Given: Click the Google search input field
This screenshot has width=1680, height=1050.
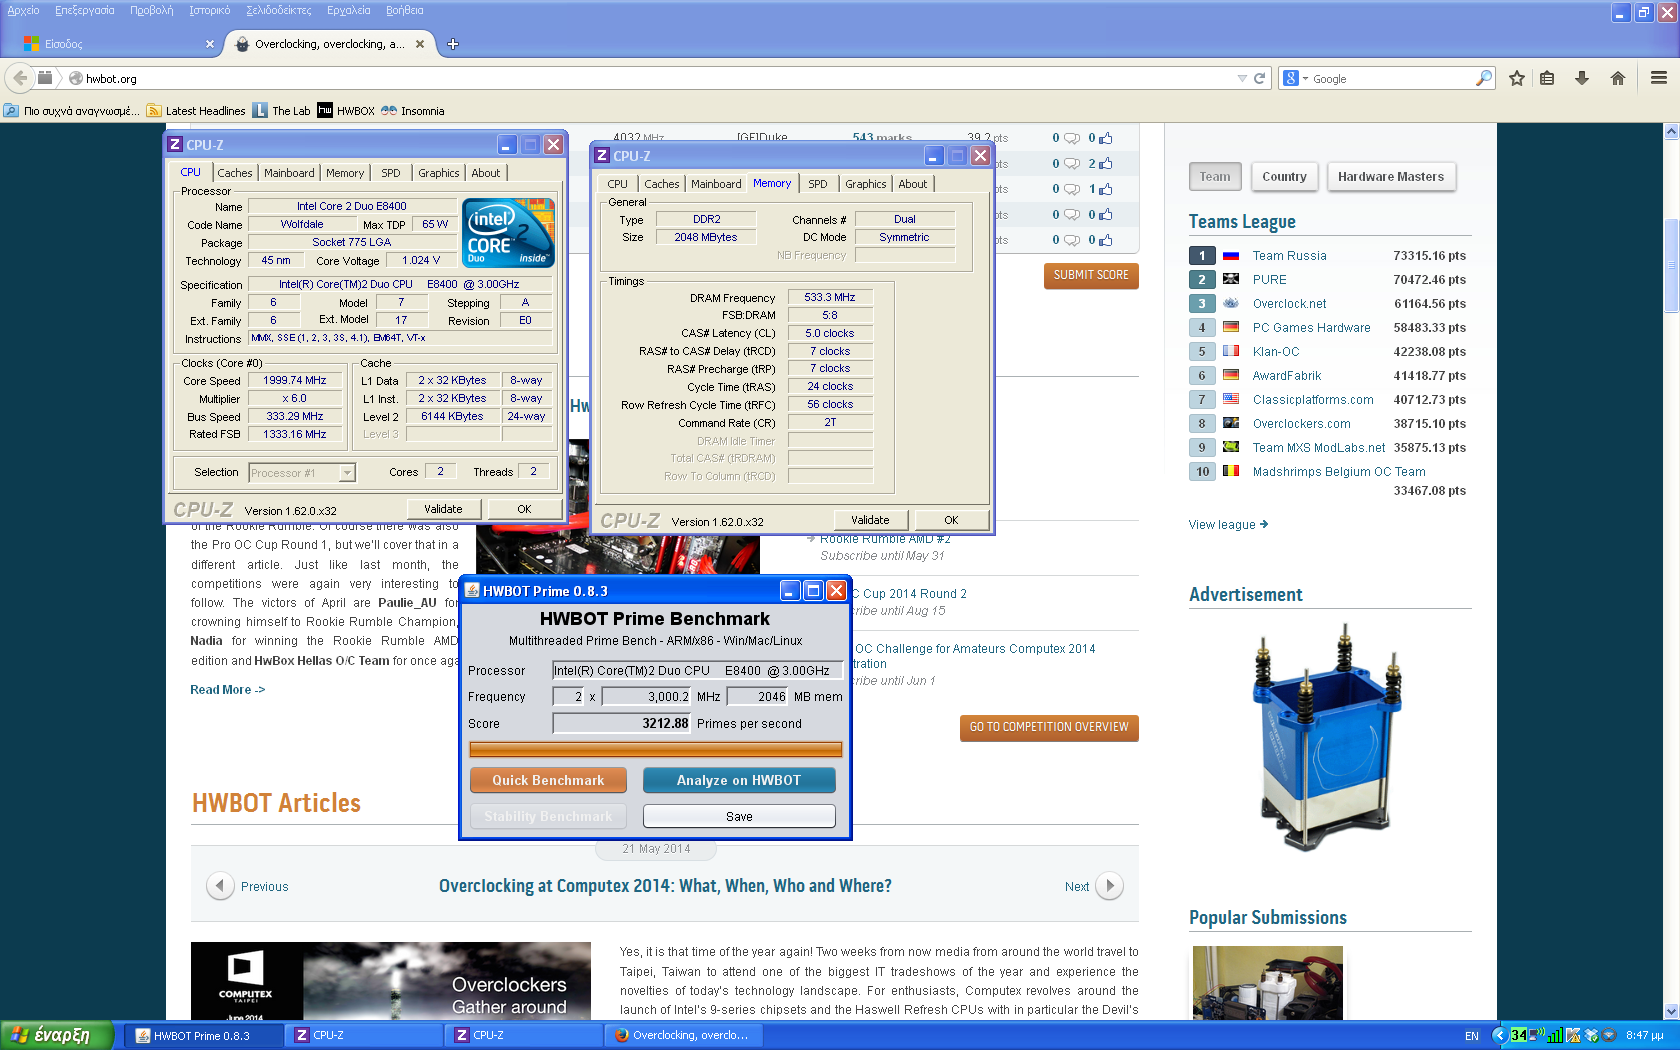Looking at the screenshot, I should pyautogui.click(x=1392, y=78).
